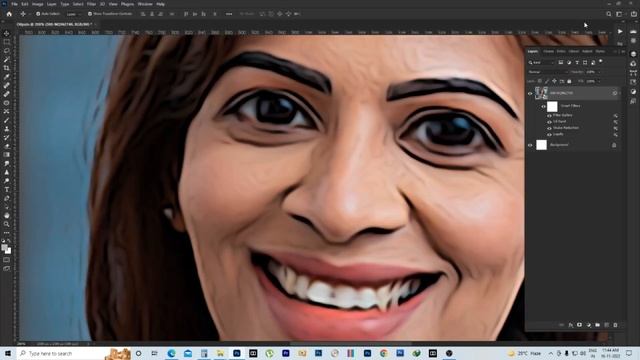Image resolution: width=640 pixels, height=360 pixels.
Task: Turn layer filtering on or off
Action: click(x=601, y=62)
